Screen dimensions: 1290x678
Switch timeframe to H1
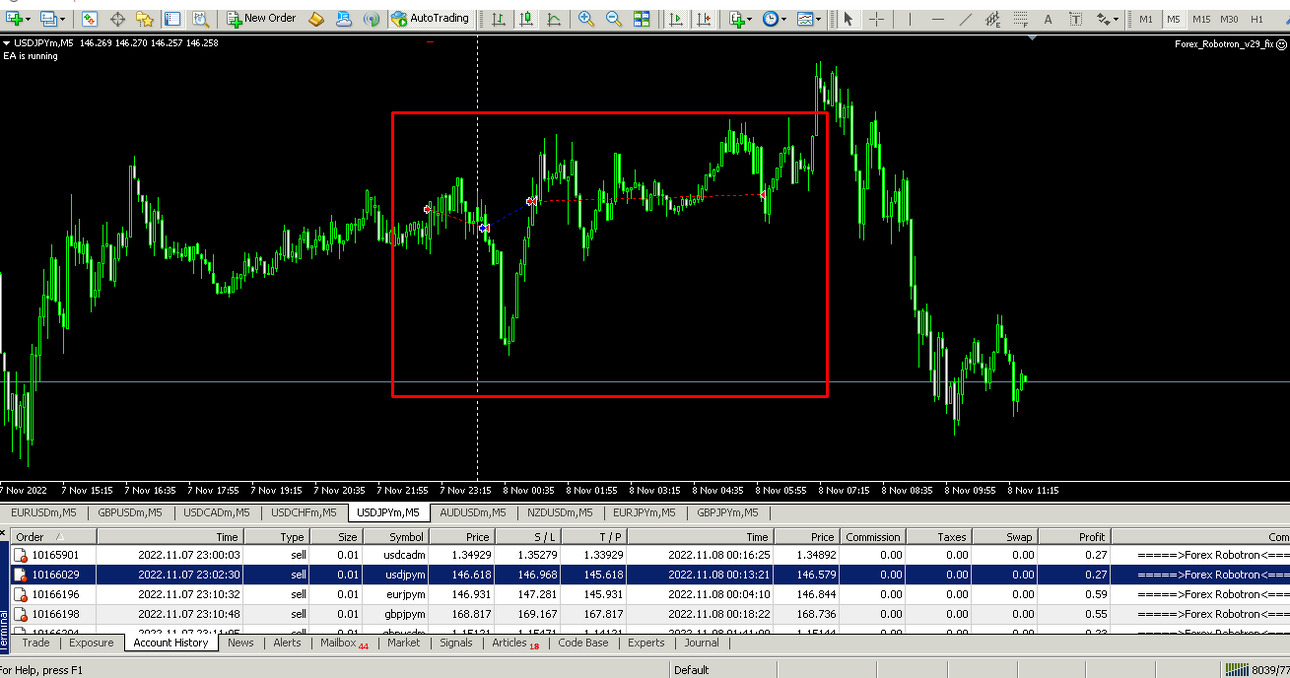click(1257, 19)
